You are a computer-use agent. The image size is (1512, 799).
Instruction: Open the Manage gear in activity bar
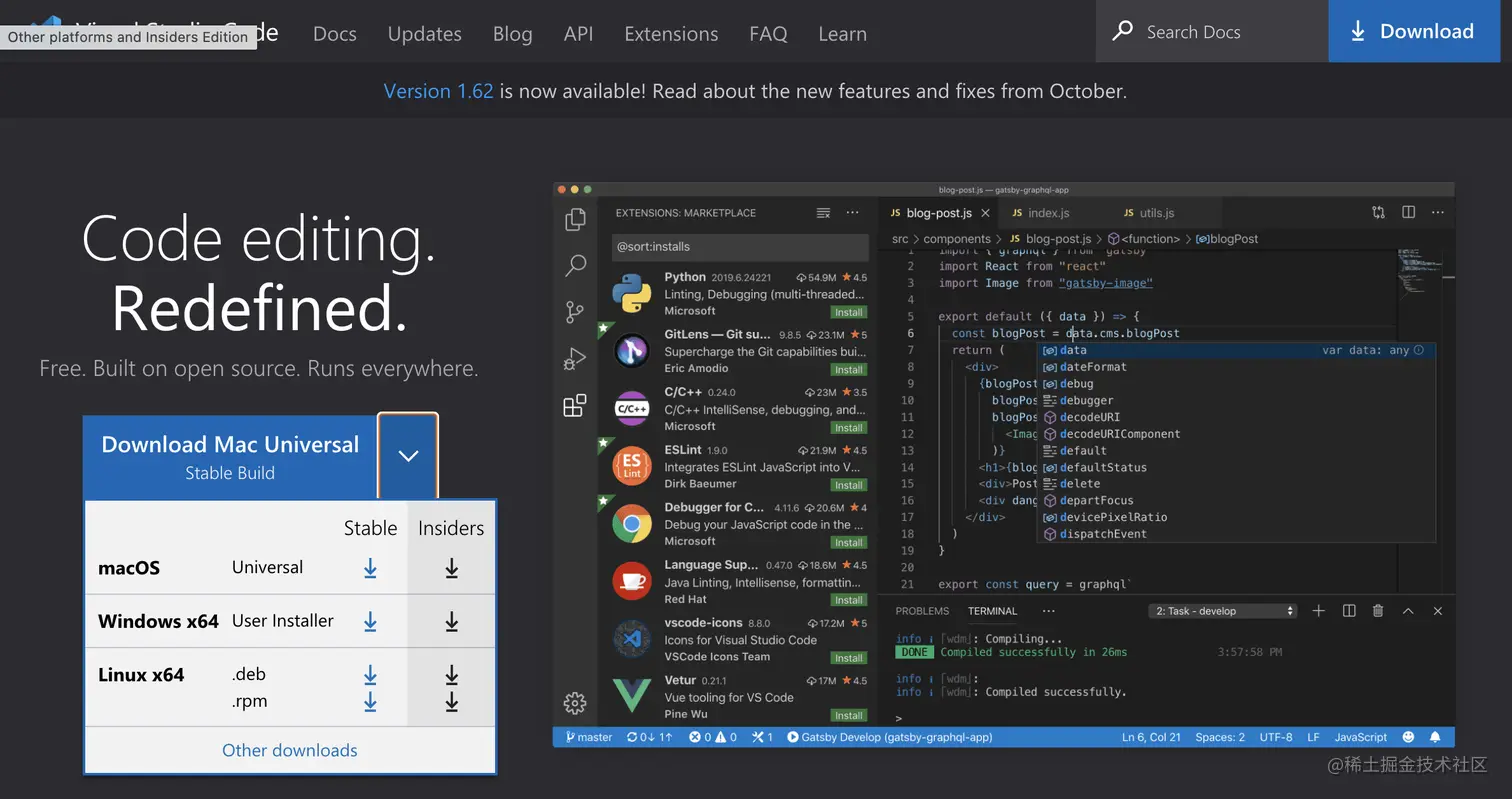click(575, 703)
